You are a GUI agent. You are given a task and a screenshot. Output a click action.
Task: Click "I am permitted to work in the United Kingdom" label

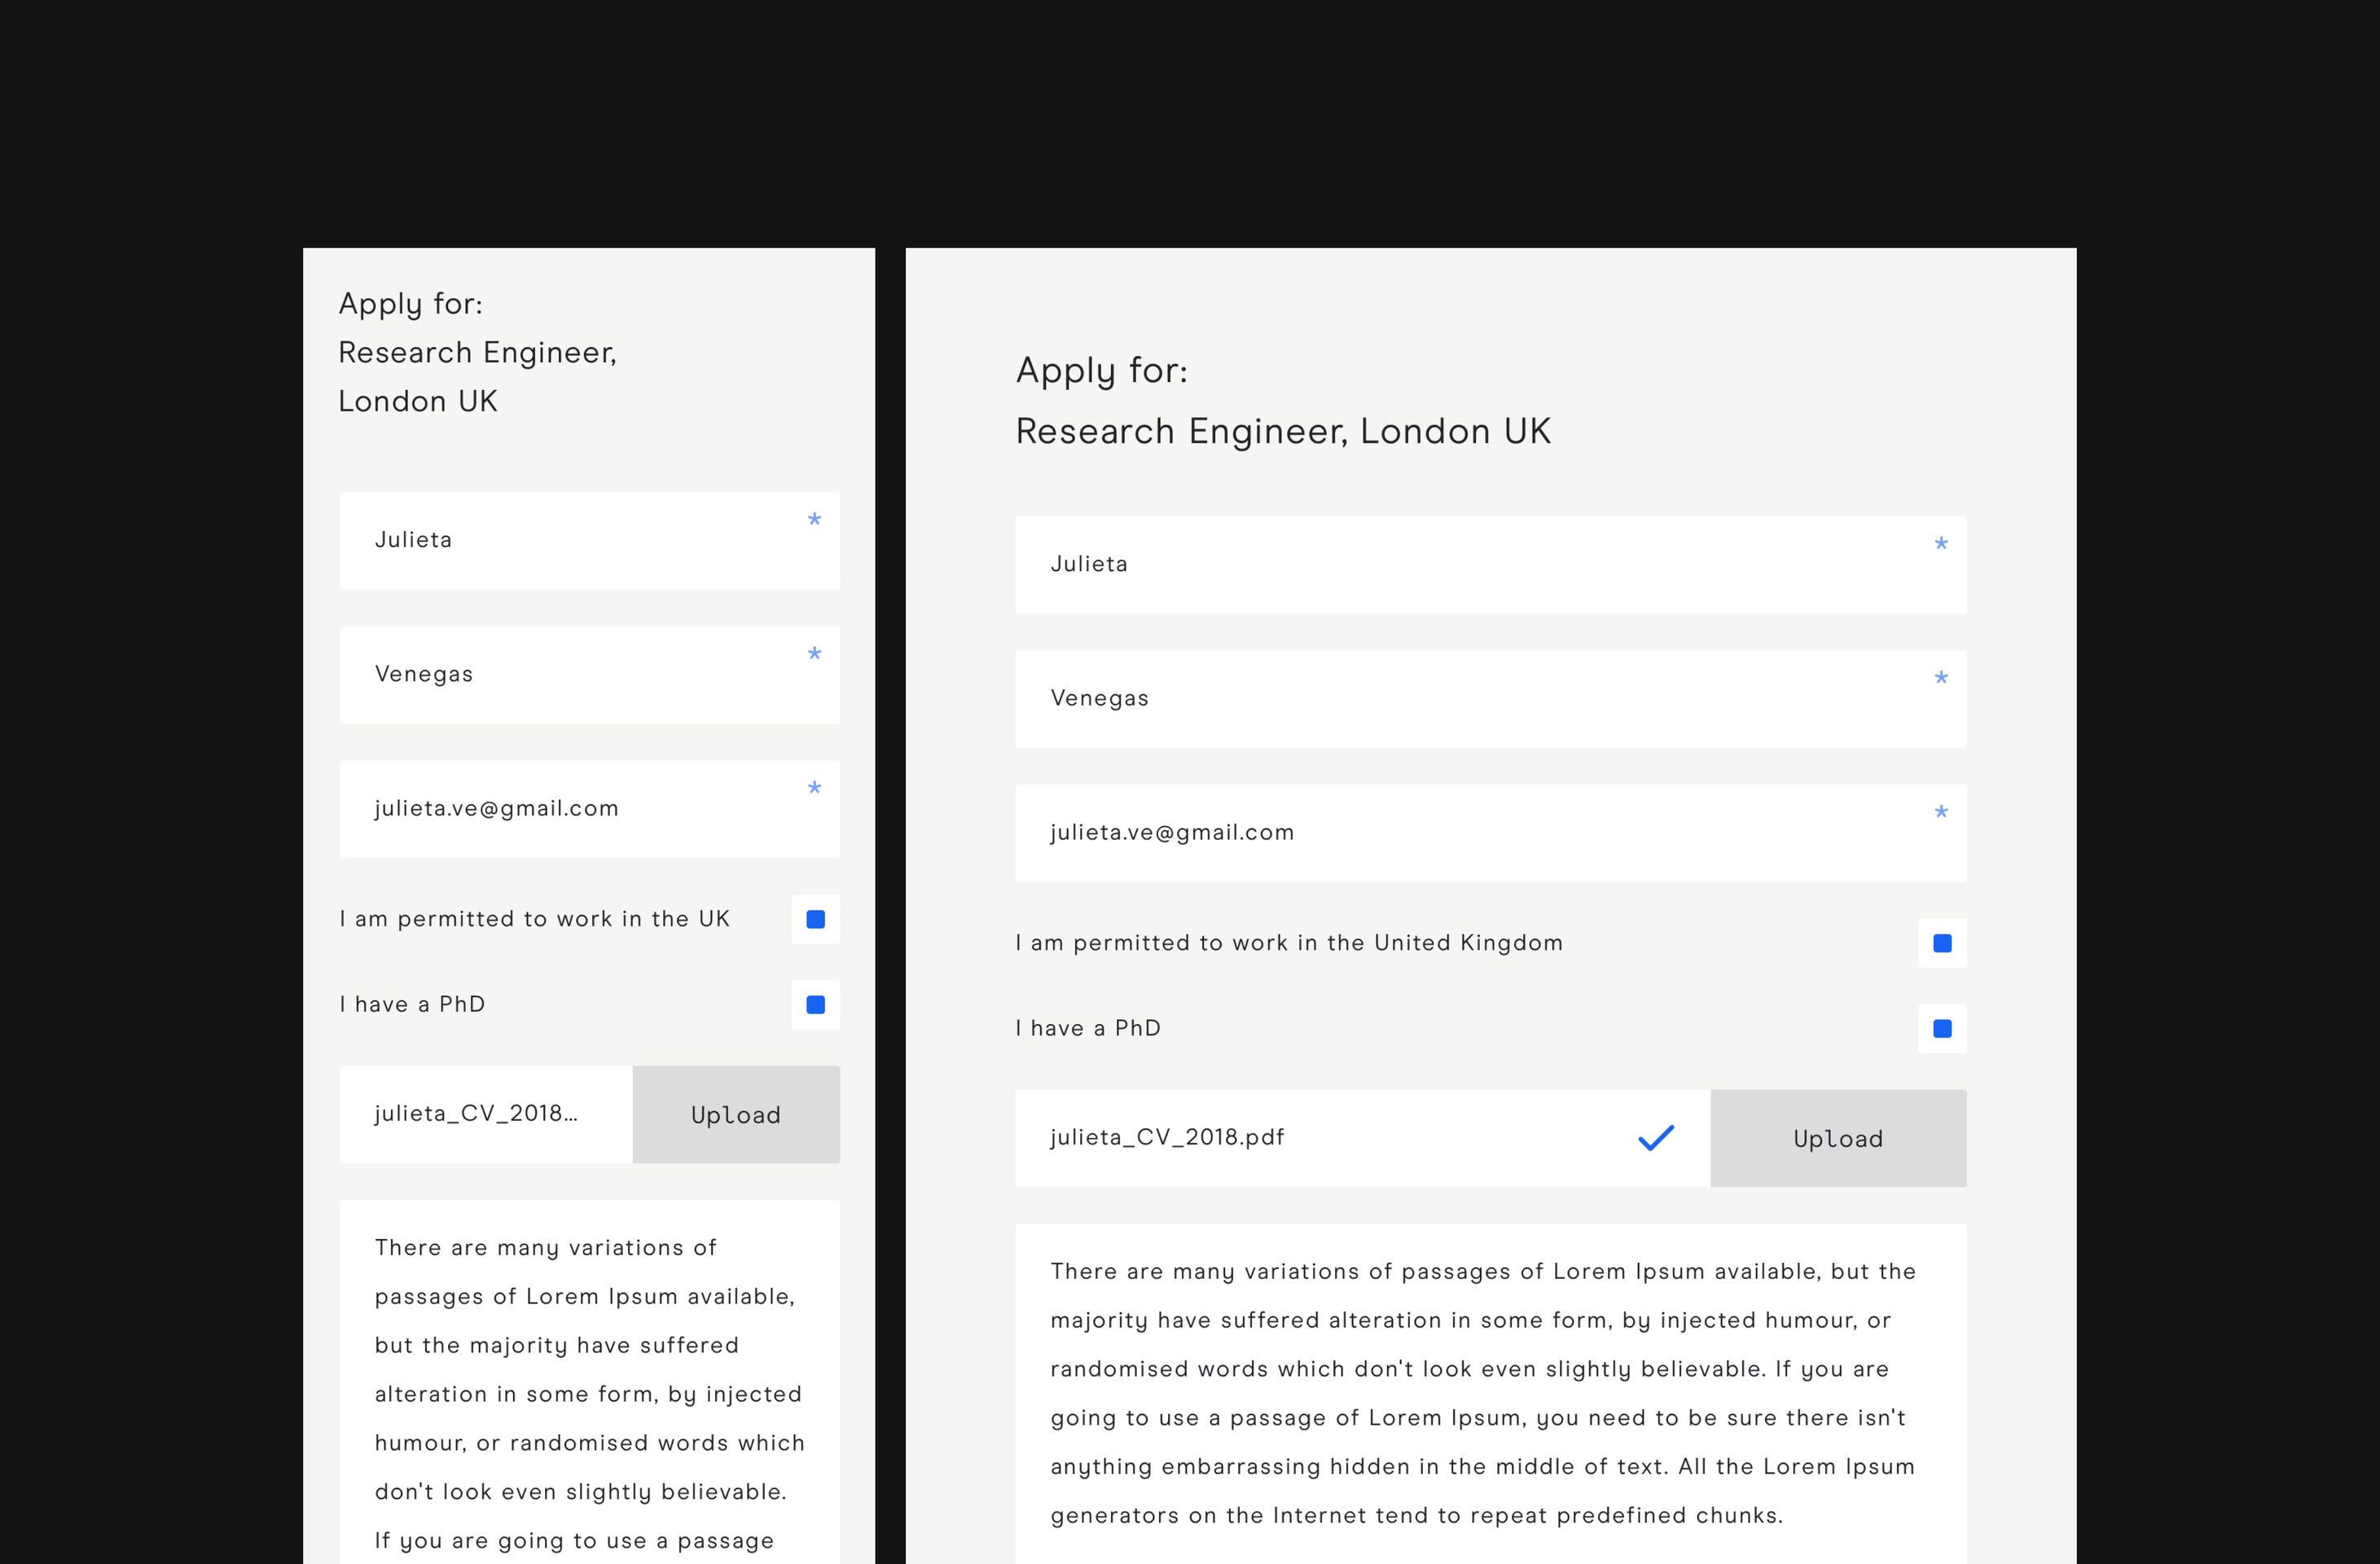[x=1289, y=943]
